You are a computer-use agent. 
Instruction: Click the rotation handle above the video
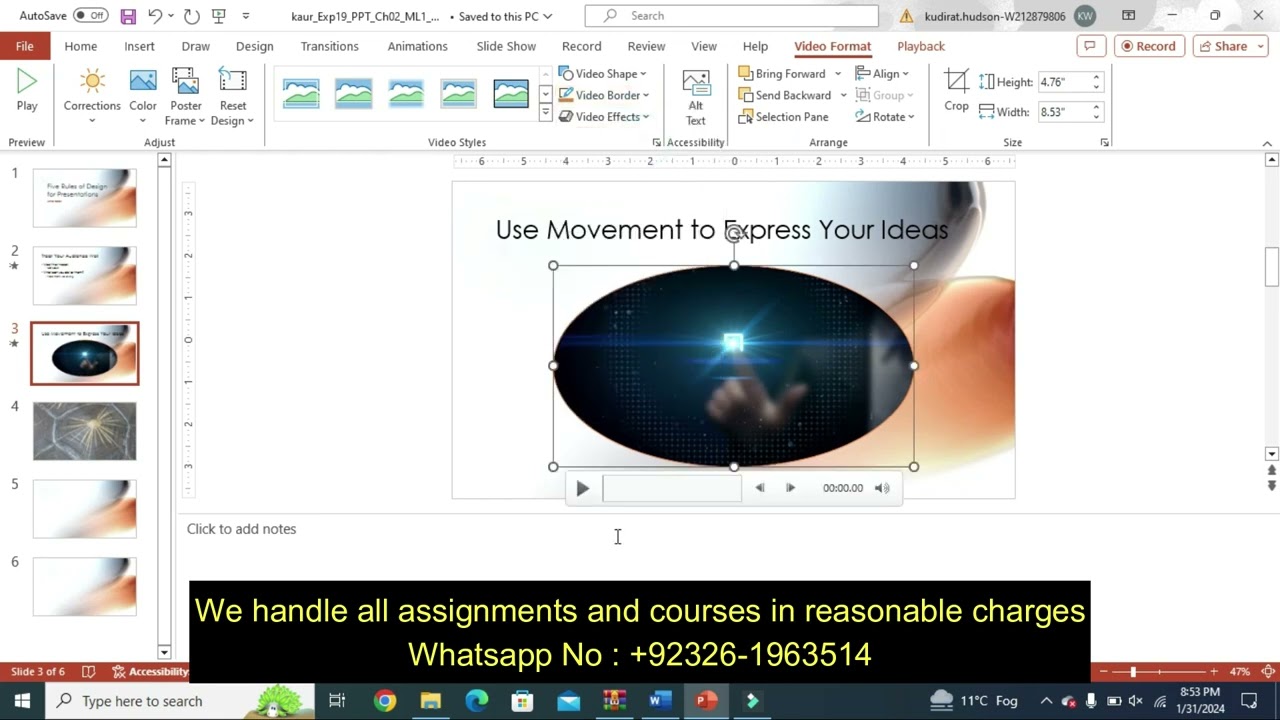[734, 234]
